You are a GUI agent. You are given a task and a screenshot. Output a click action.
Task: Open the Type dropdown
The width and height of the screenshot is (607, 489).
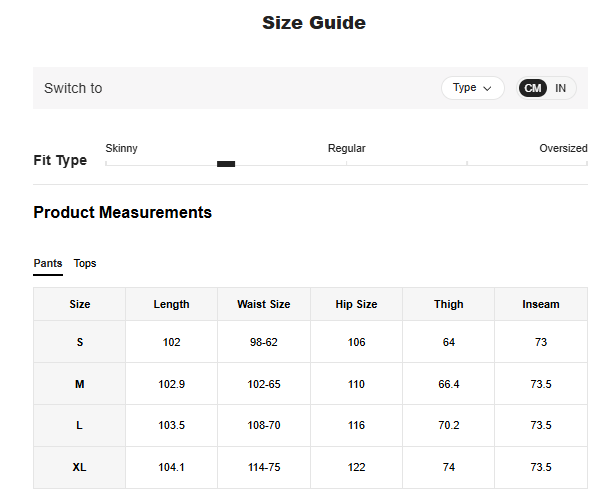(x=472, y=88)
